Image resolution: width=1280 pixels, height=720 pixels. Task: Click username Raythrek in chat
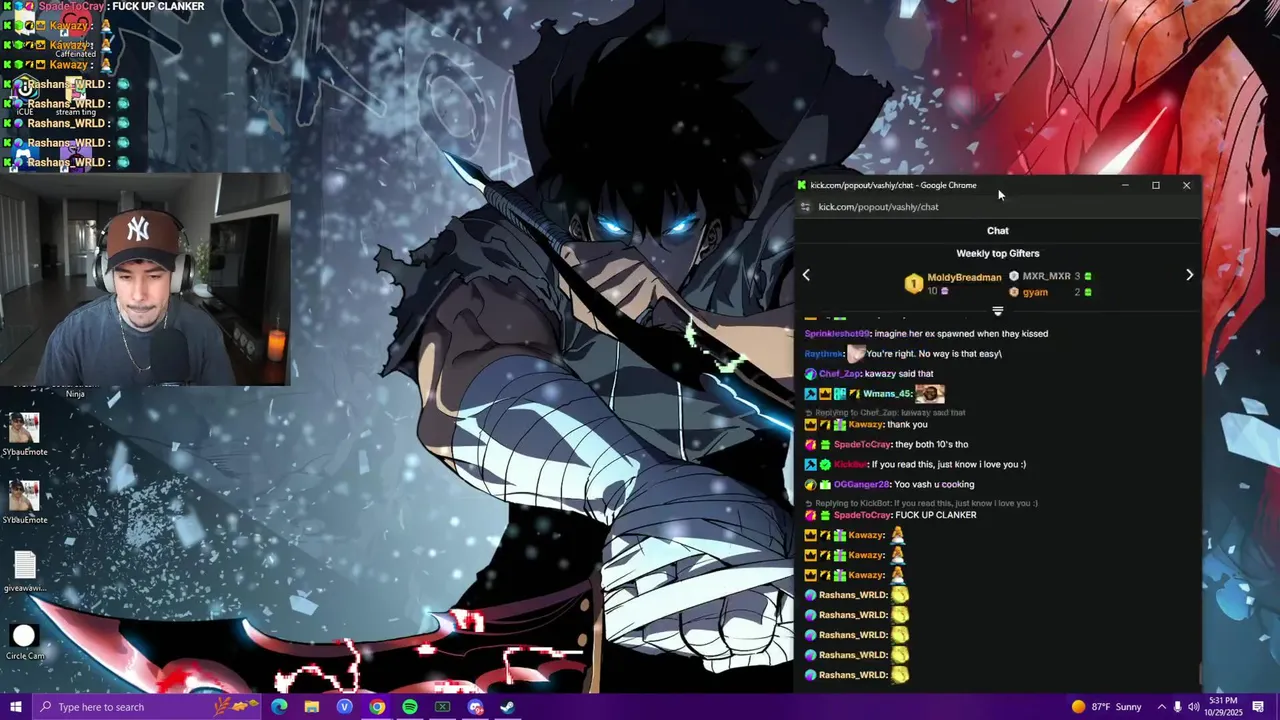coord(824,354)
